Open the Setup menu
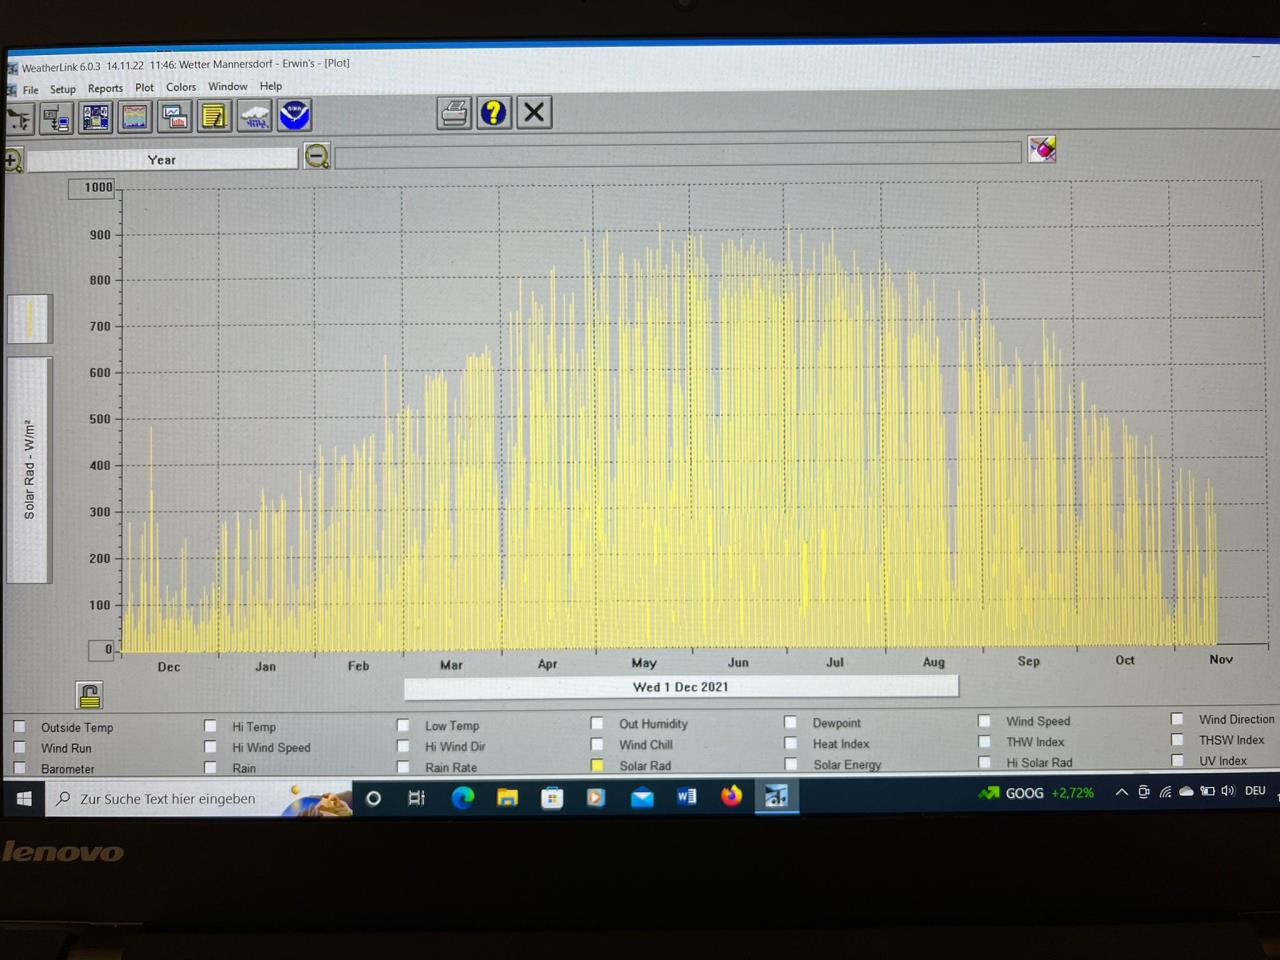This screenshot has width=1280, height=960. [63, 89]
